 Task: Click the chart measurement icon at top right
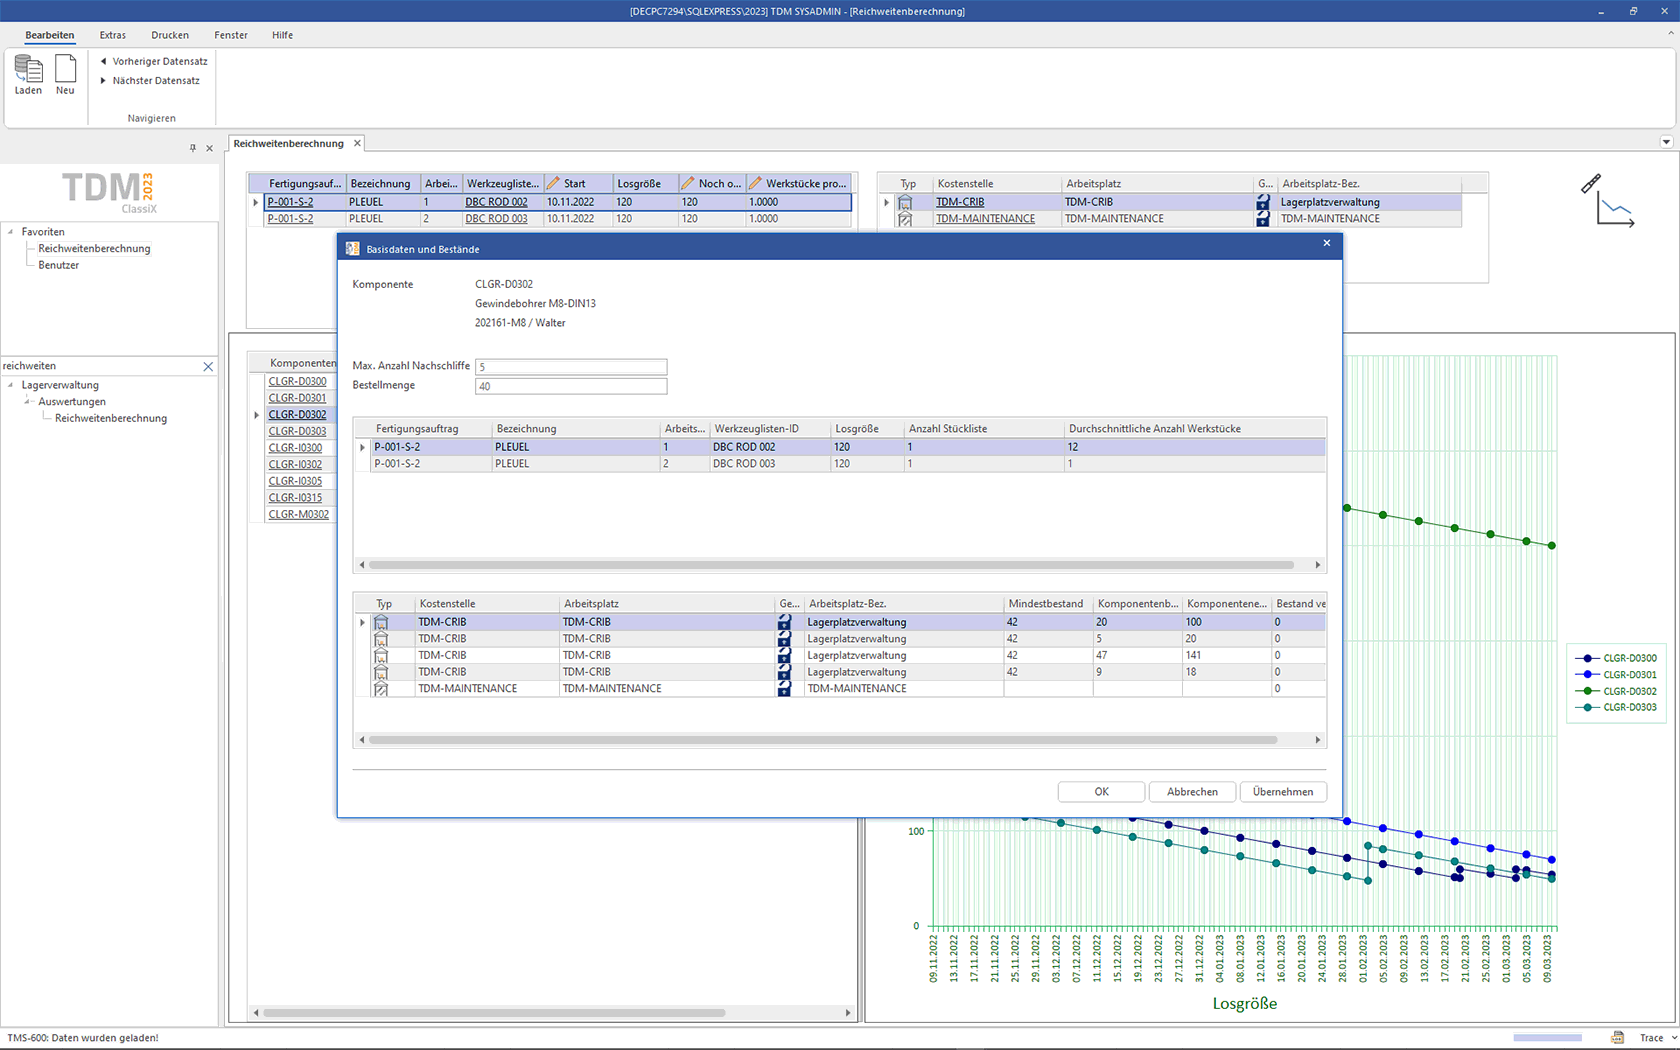point(1608,201)
